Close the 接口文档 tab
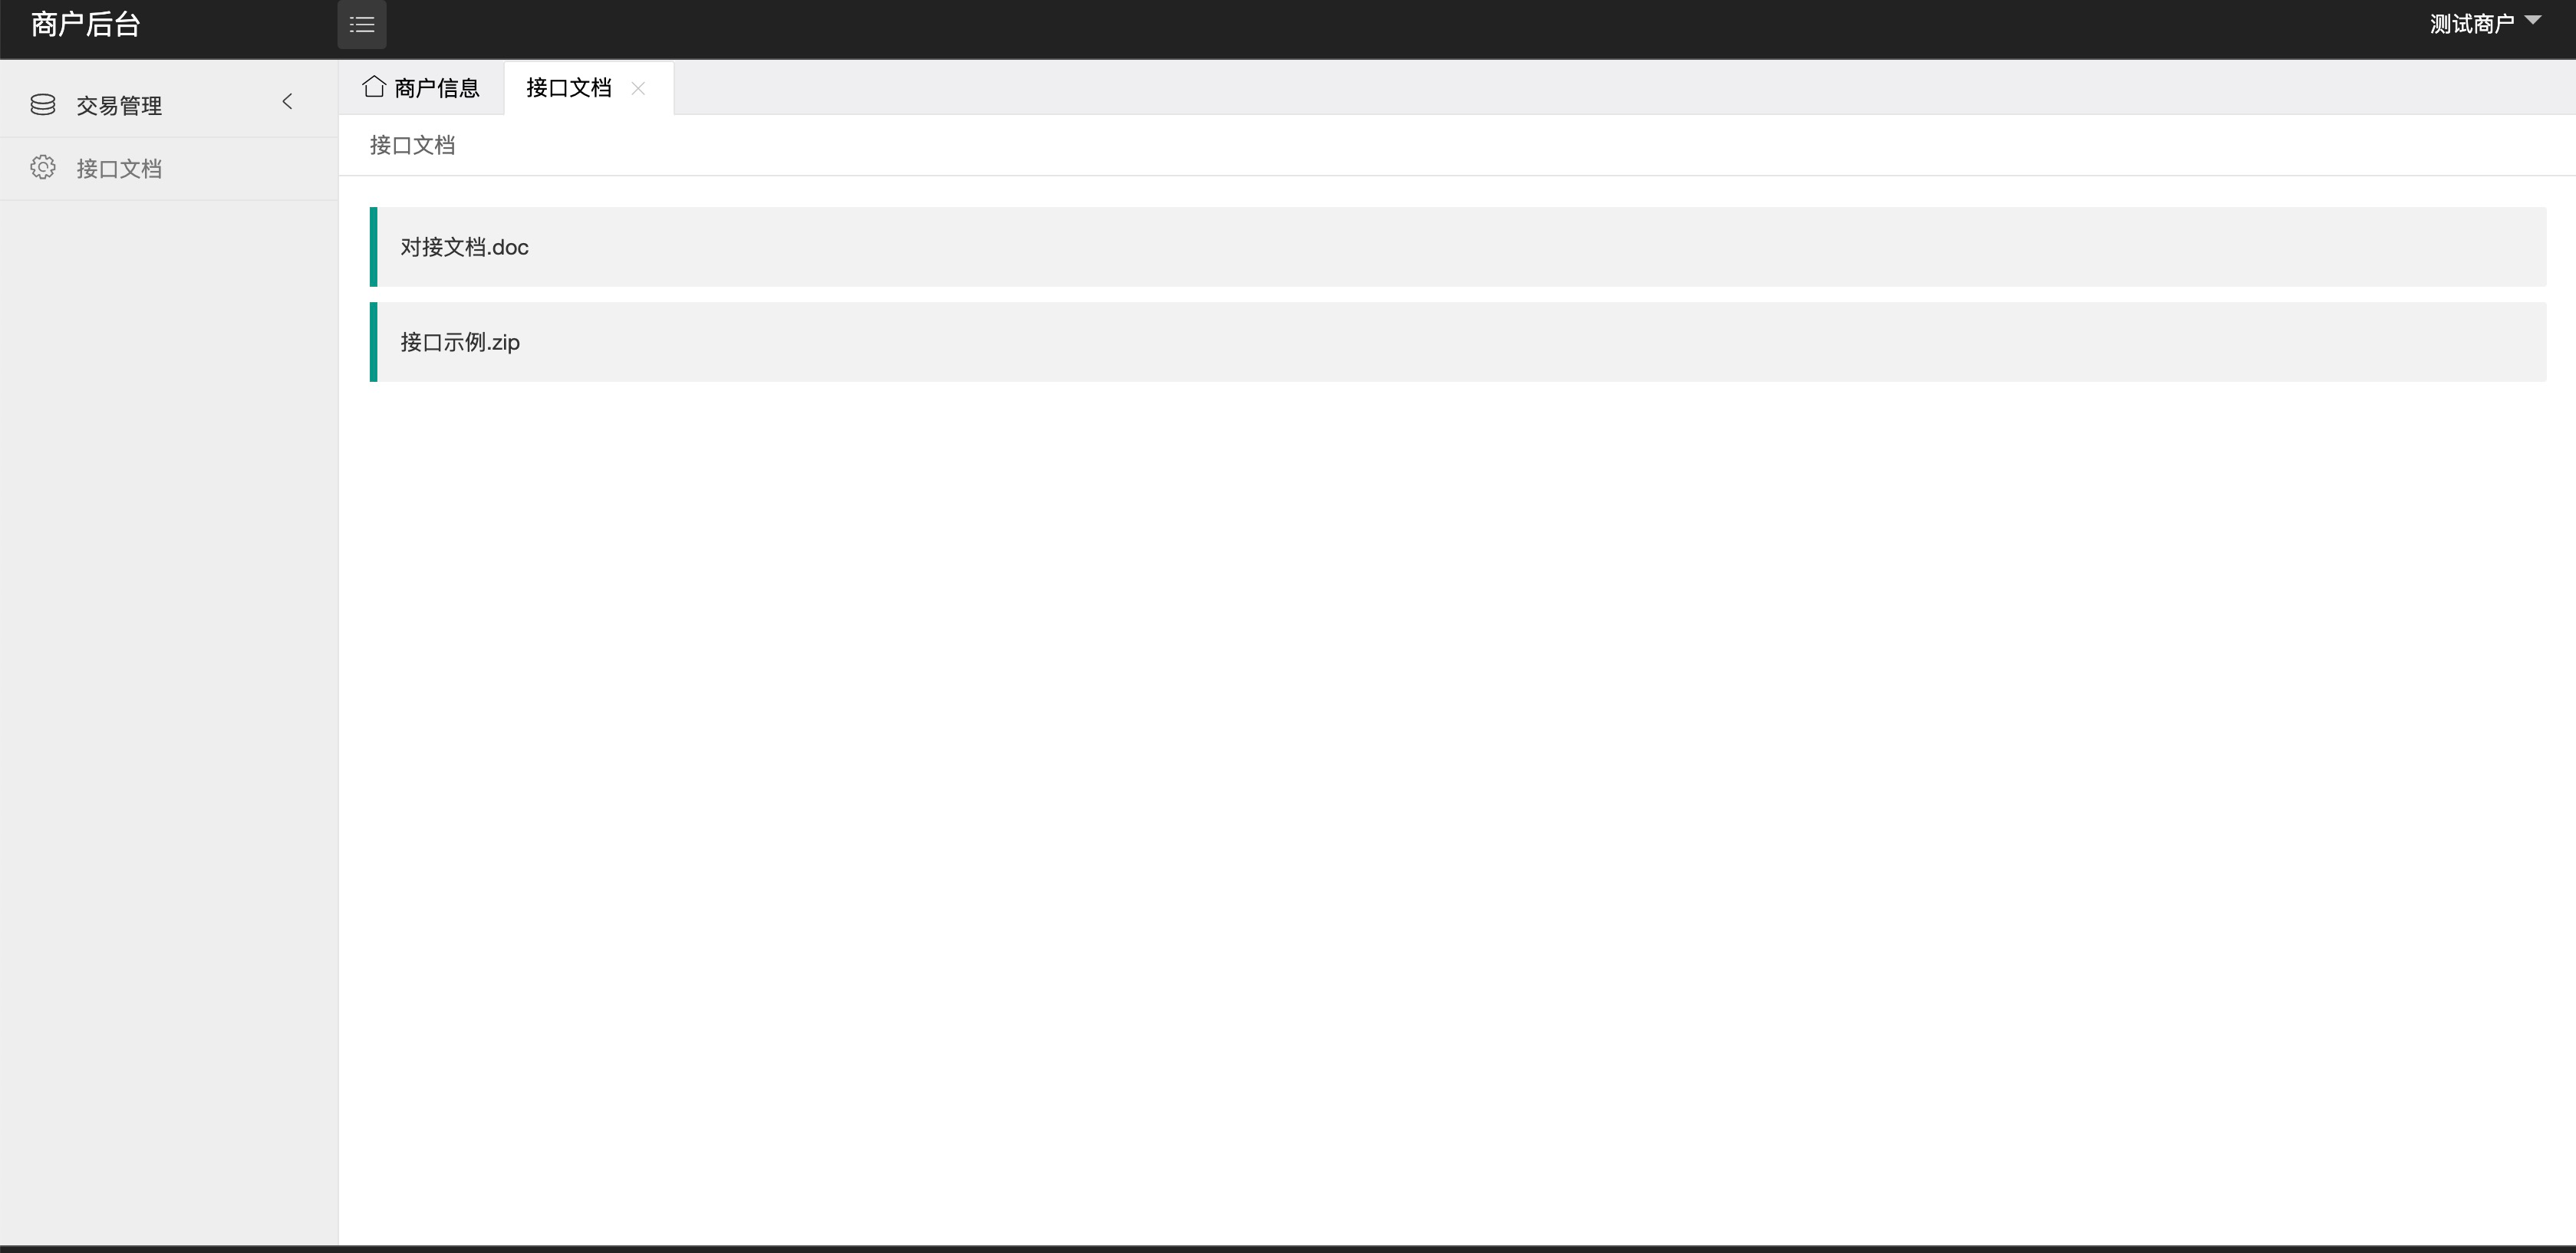Image resolution: width=2576 pixels, height=1253 pixels. click(x=641, y=87)
